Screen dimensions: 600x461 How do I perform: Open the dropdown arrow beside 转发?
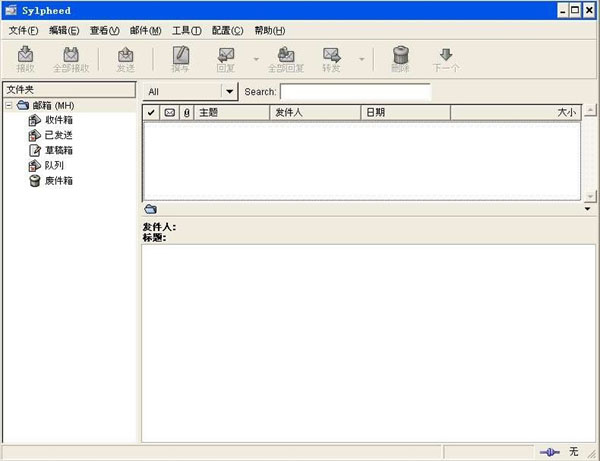click(362, 59)
